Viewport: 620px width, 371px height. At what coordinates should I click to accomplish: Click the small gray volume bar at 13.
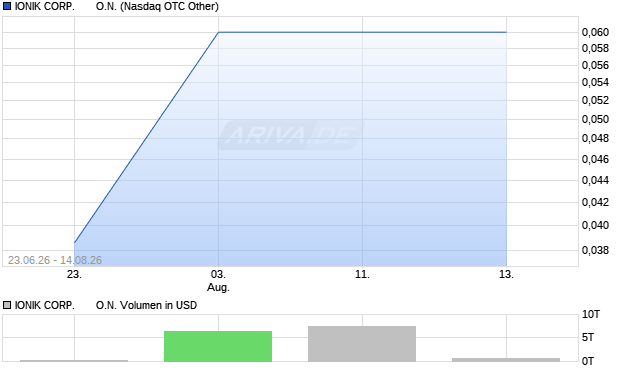click(x=506, y=360)
